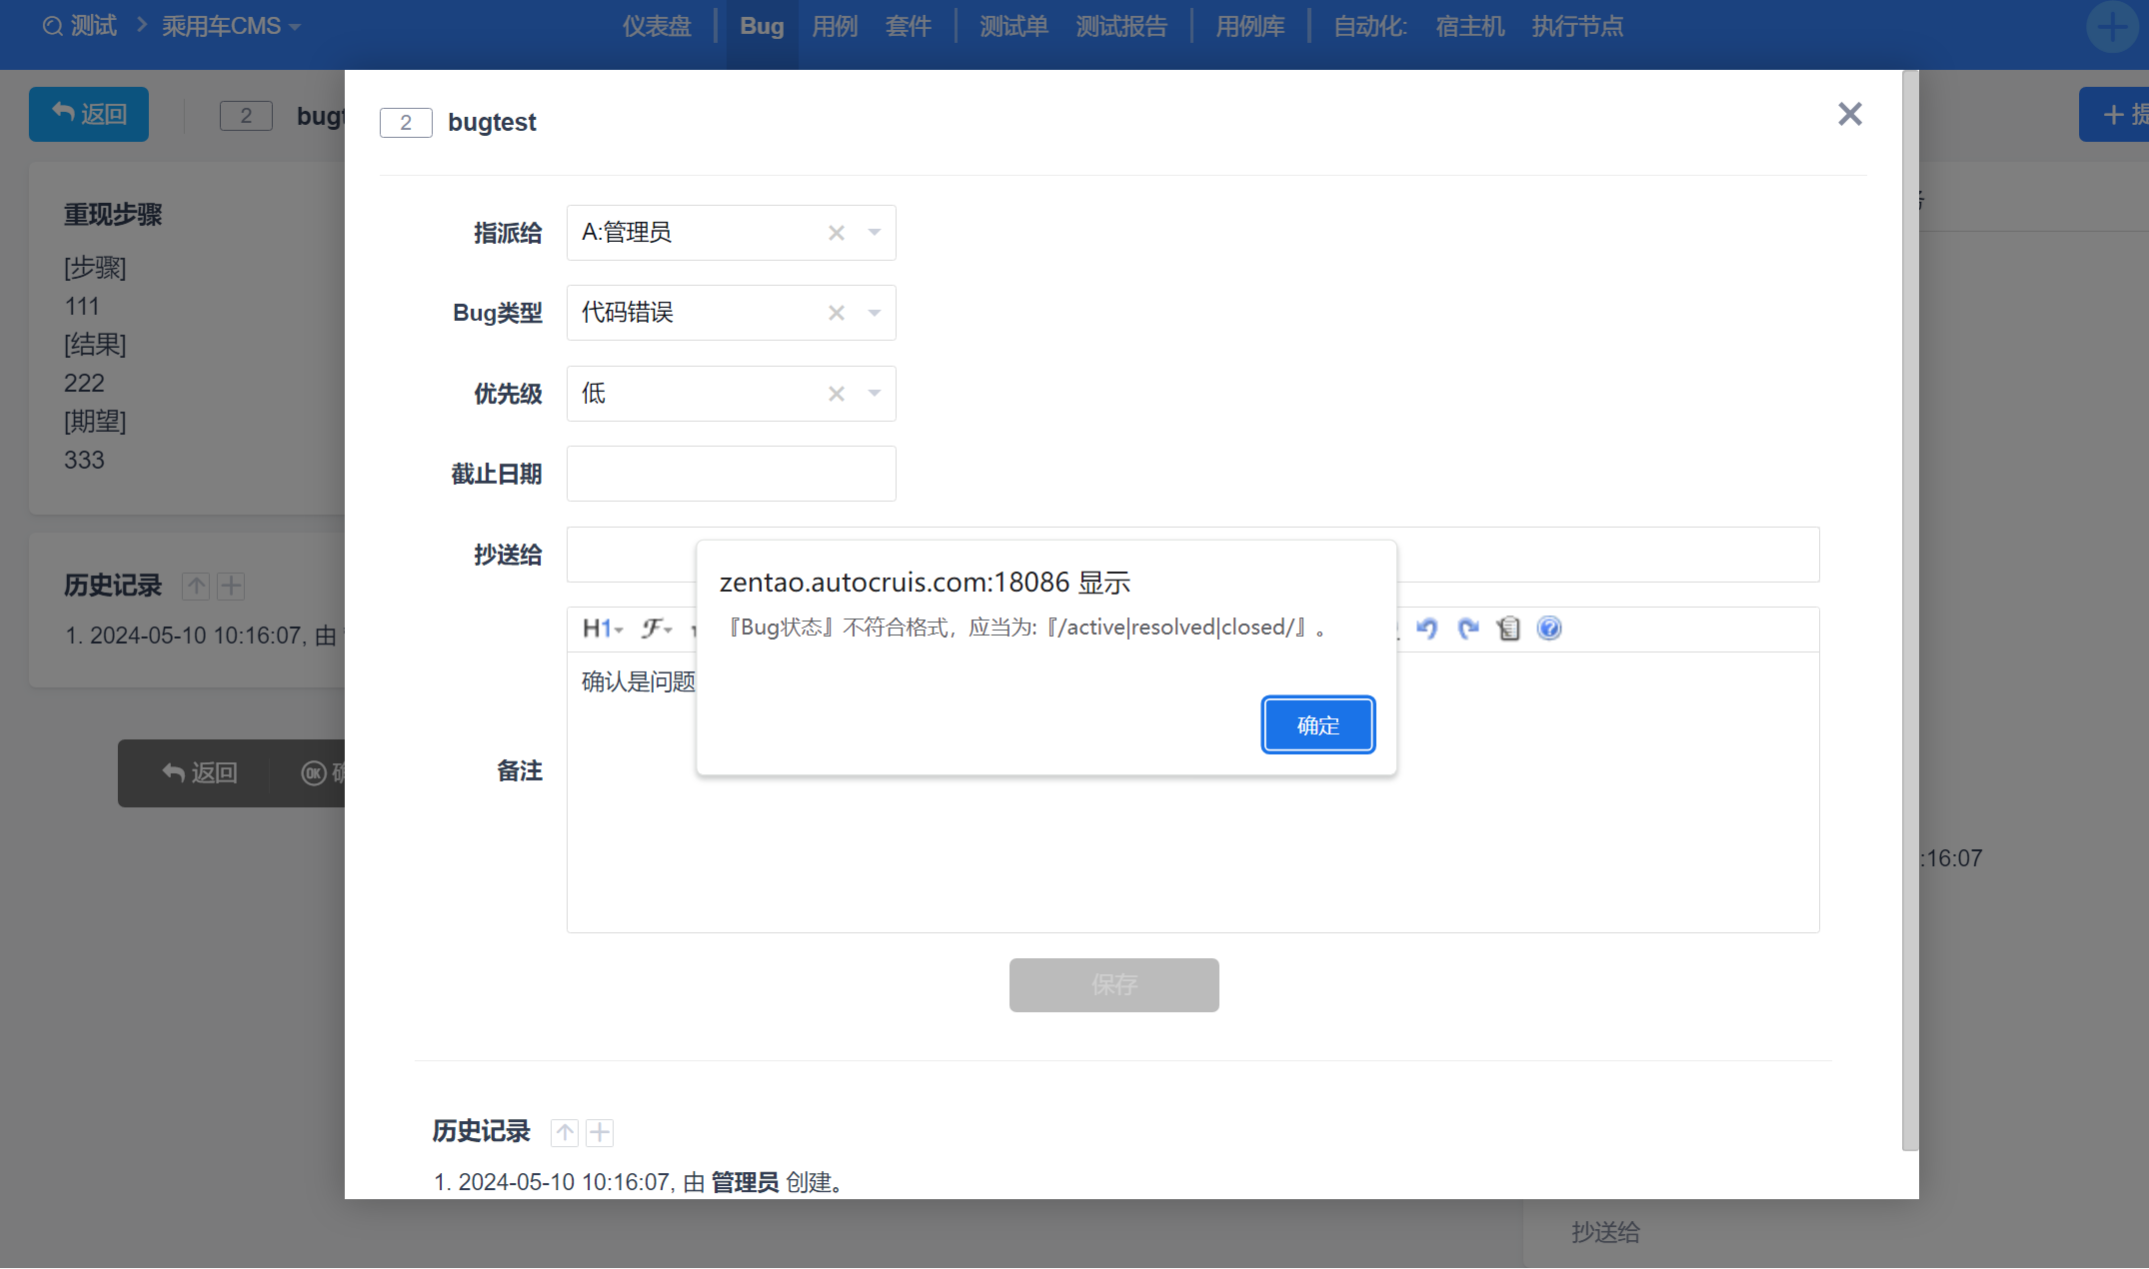
Task: Open editor help question-mark icon
Action: click(1549, 628)
